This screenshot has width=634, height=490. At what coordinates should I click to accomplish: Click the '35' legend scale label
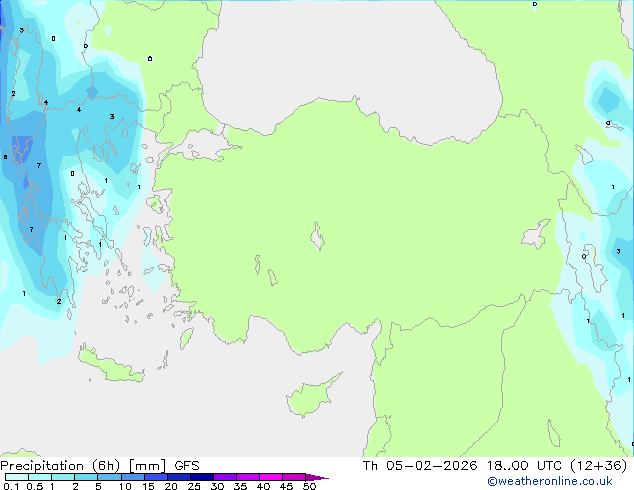(x=240, y=486)
